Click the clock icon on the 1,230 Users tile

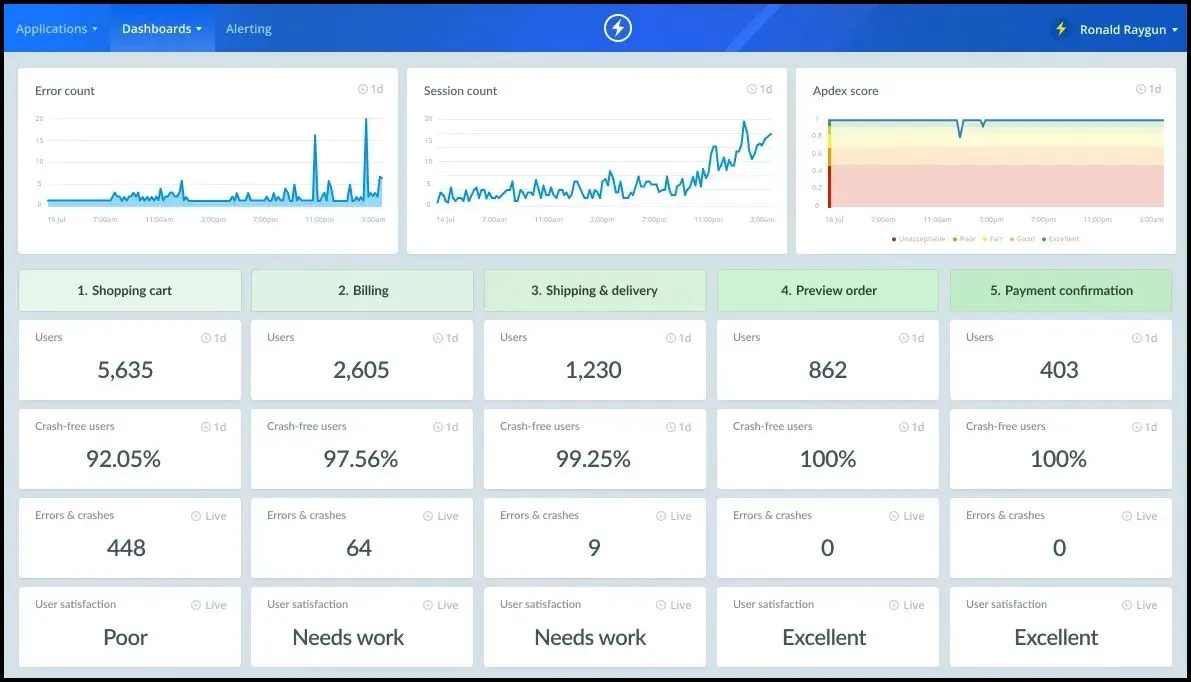(671, 338)
